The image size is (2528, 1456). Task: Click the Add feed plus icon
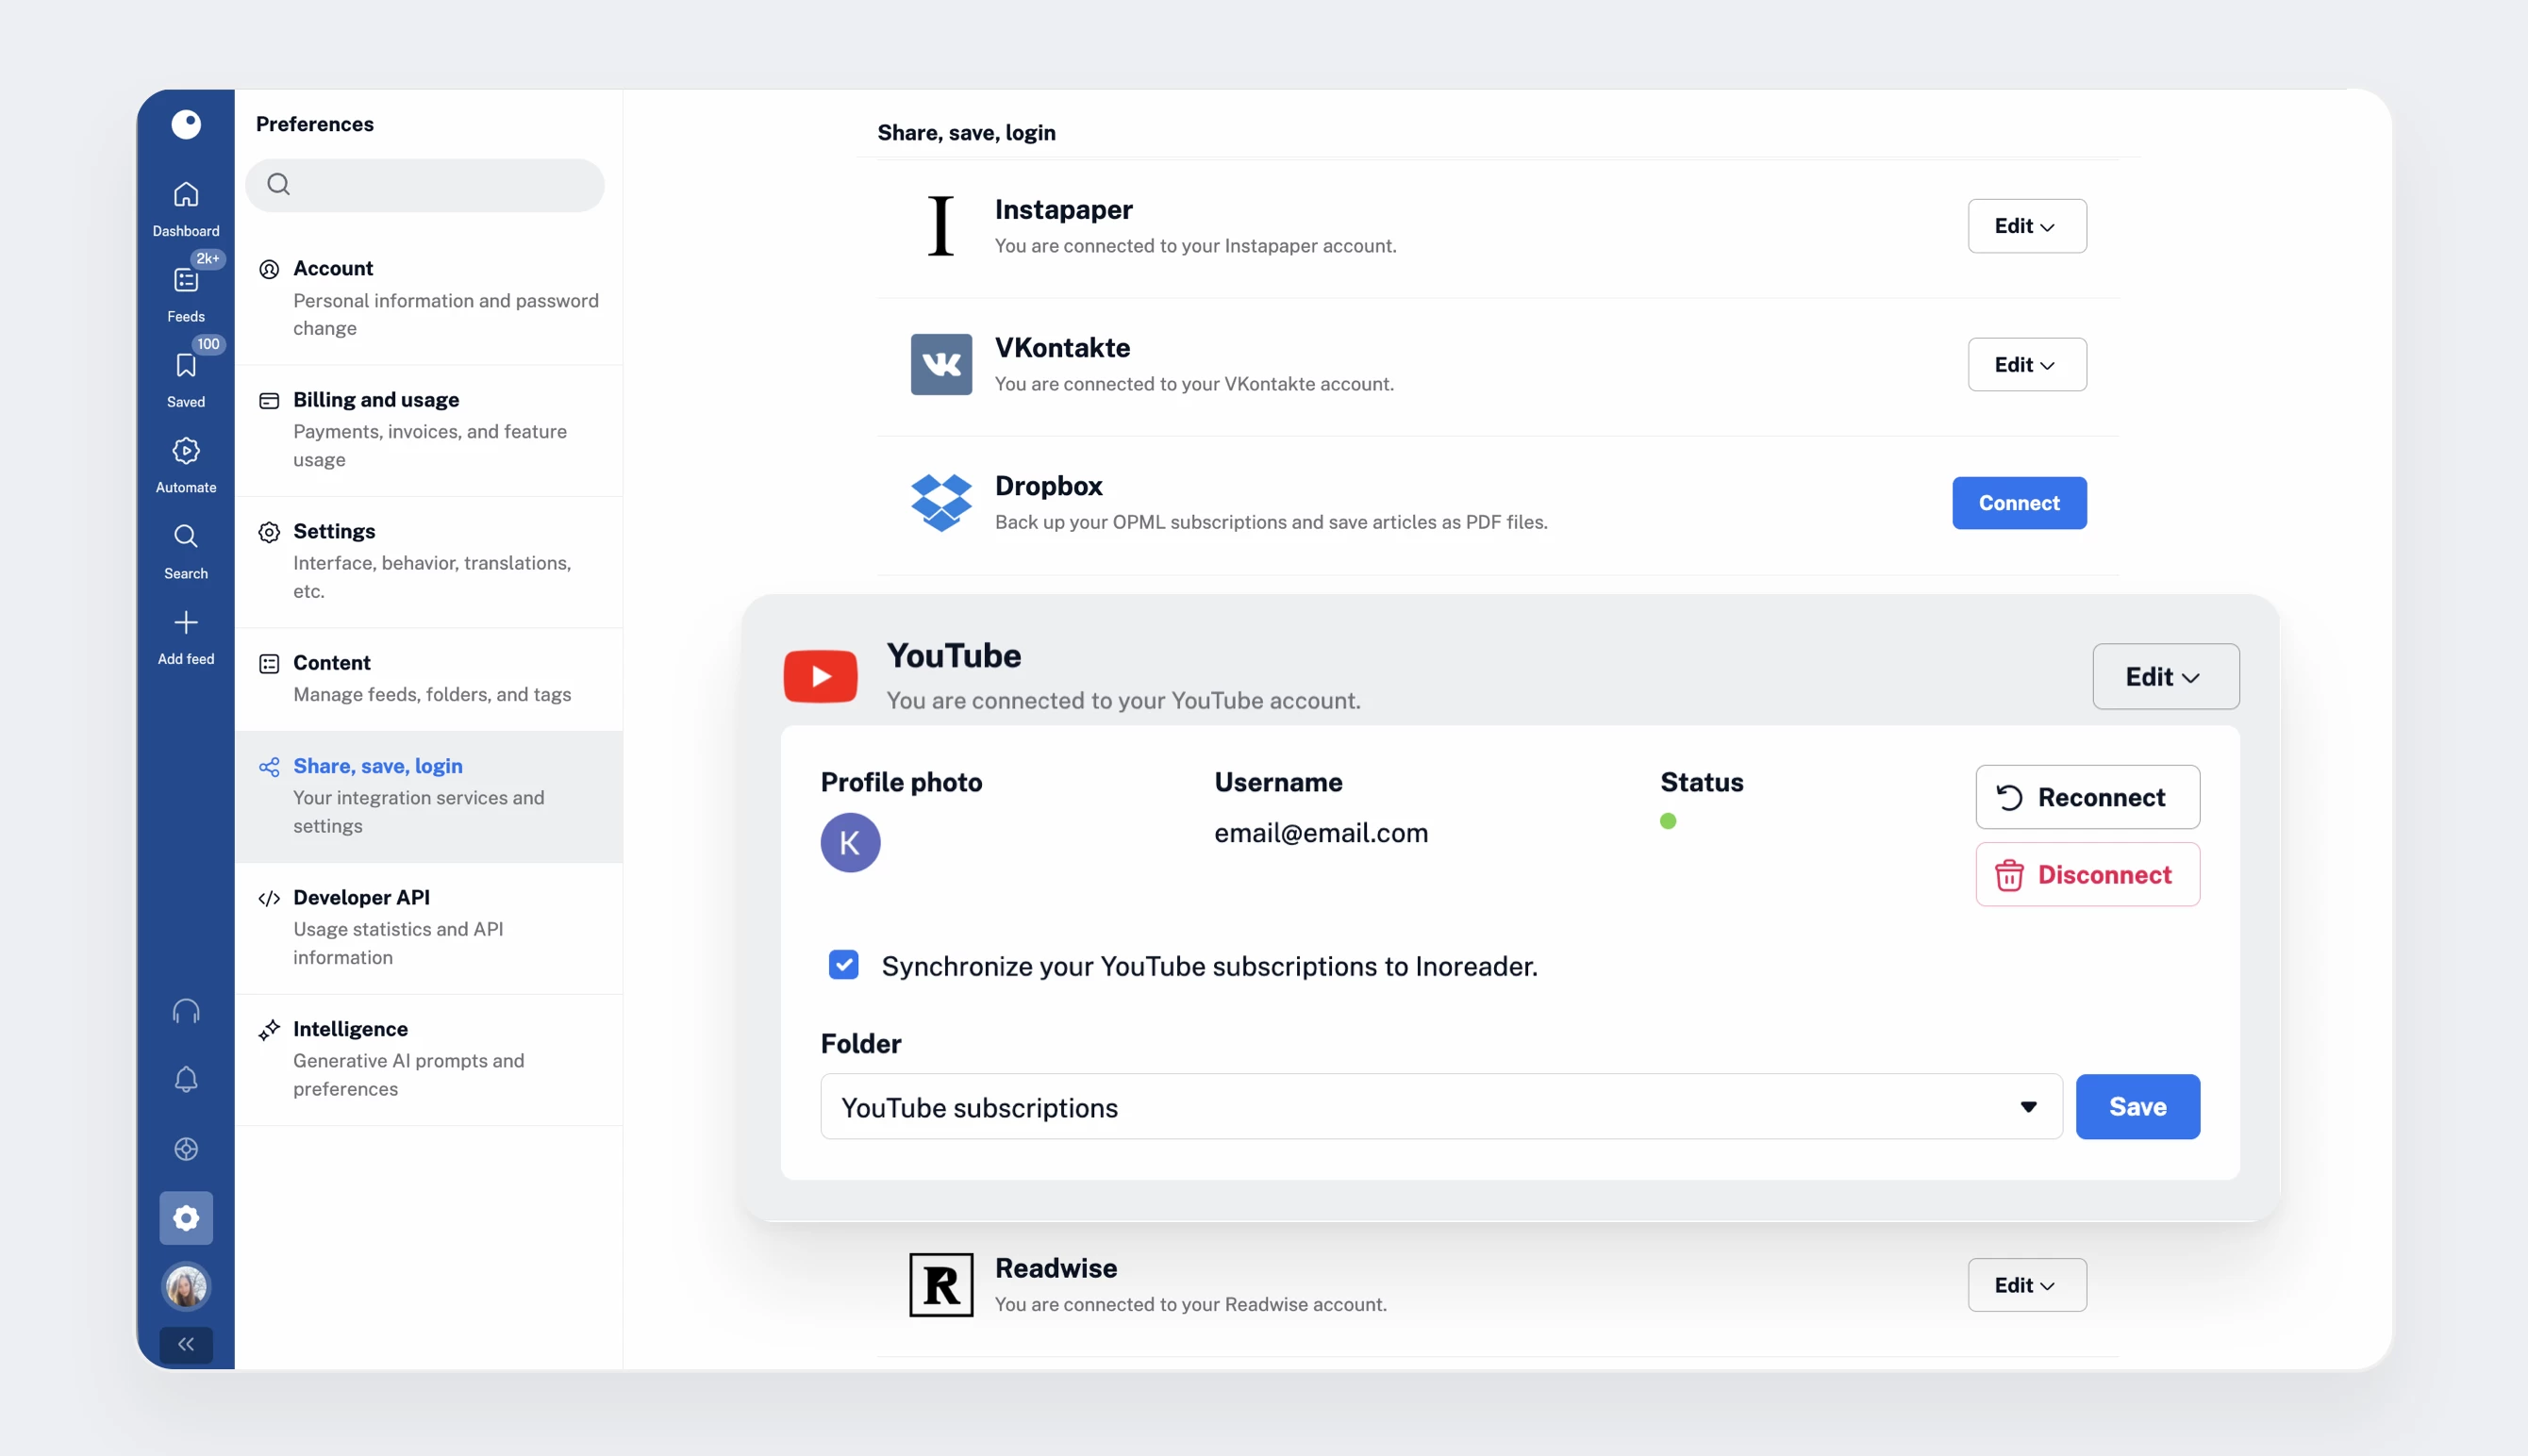[x=186, y=624]
